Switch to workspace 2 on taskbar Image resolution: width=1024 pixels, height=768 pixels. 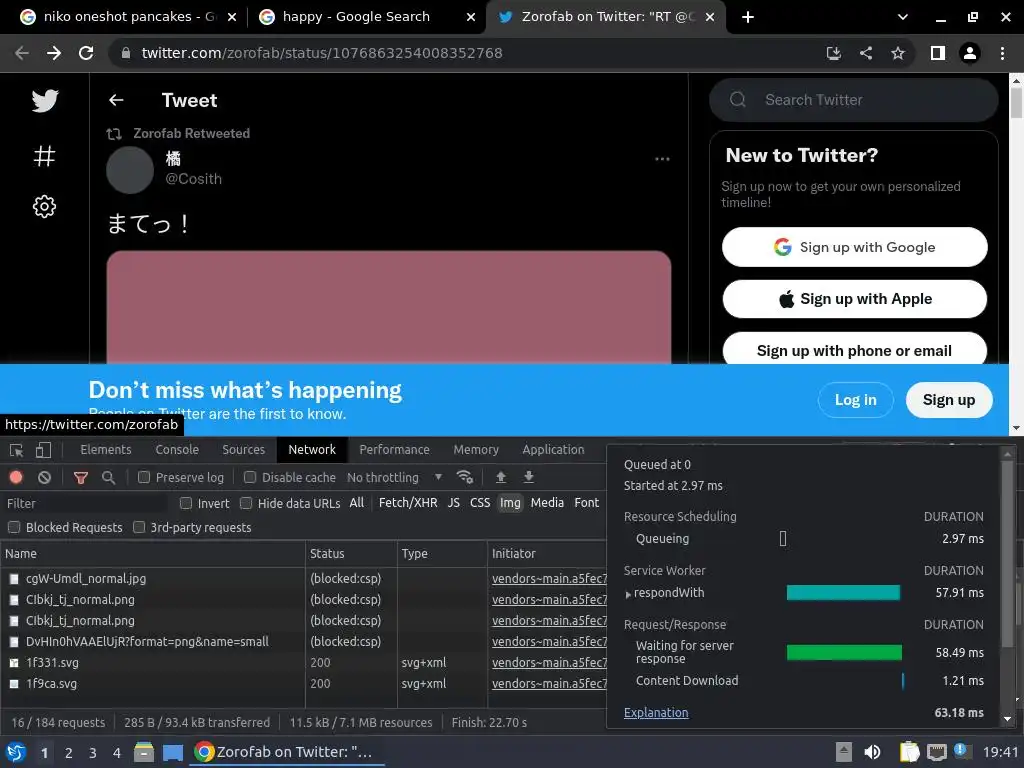69,753
